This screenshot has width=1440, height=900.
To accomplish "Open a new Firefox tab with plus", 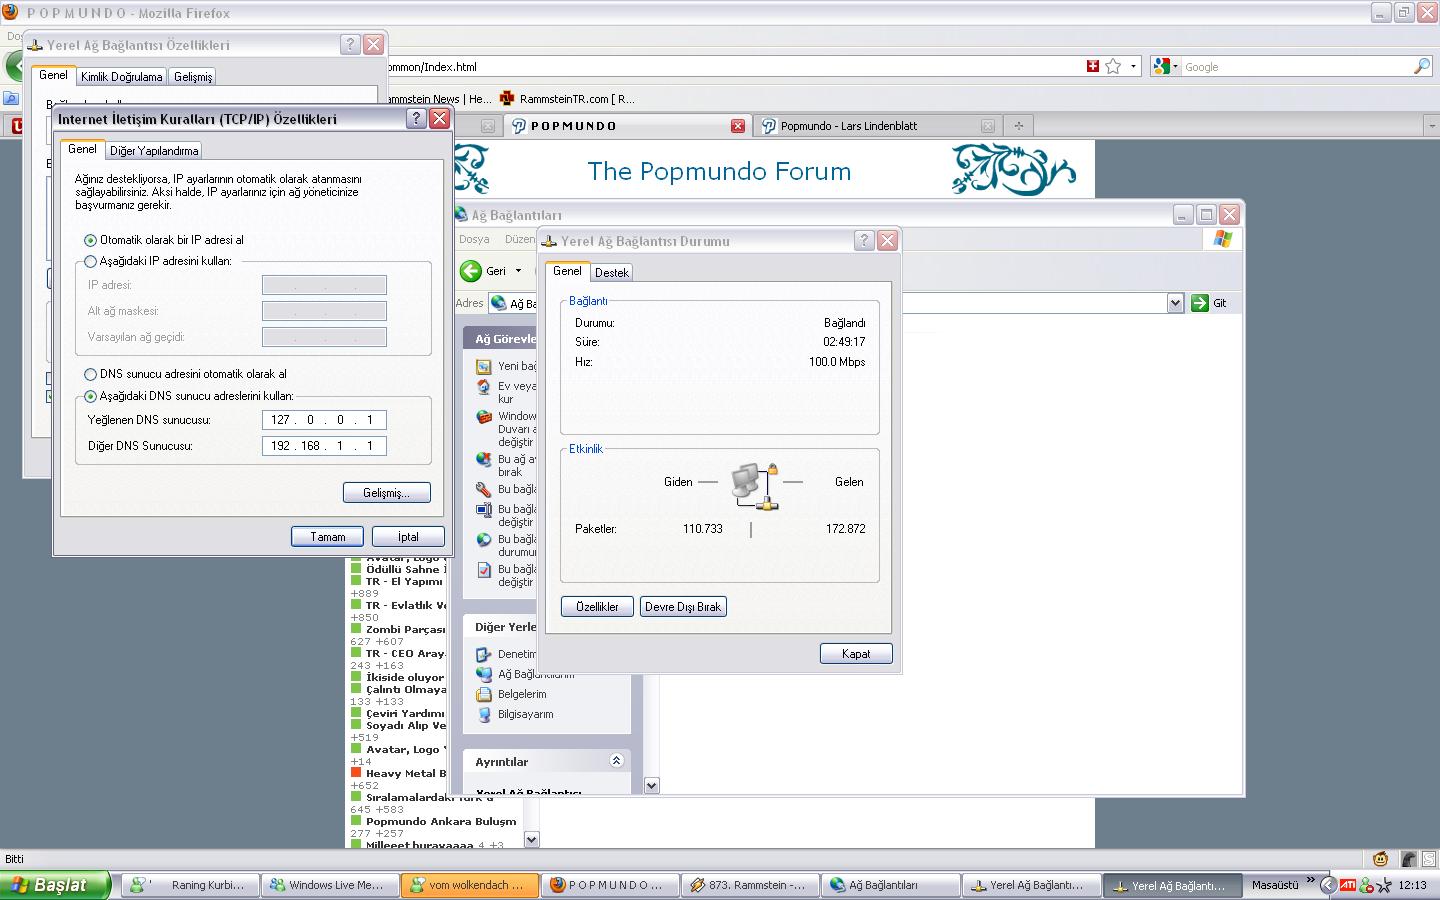I will point(1018,126).
